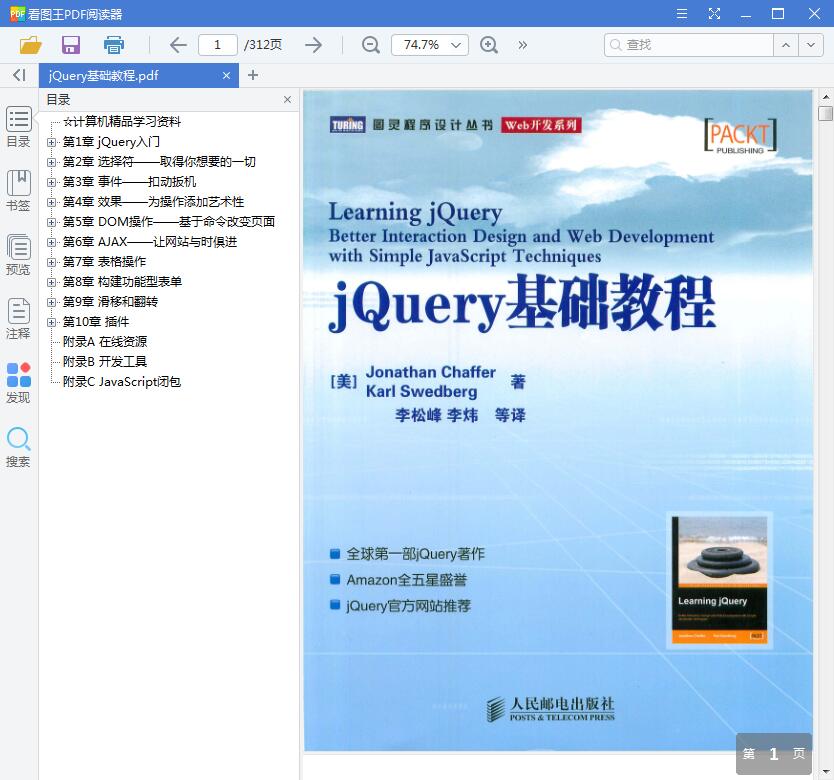Click the 查找 search text box
The width and height of the screenshot is (834, 780).
[x=689, y=45]
